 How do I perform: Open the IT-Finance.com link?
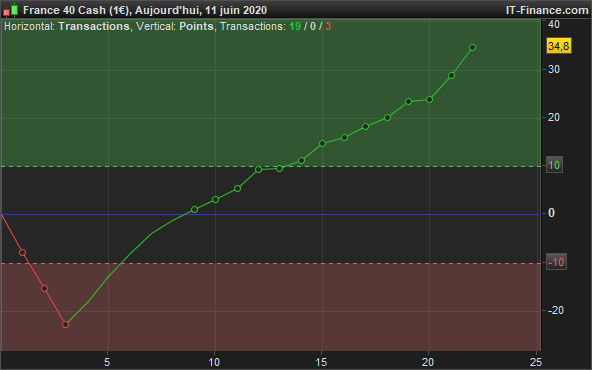tap(547, 10)
